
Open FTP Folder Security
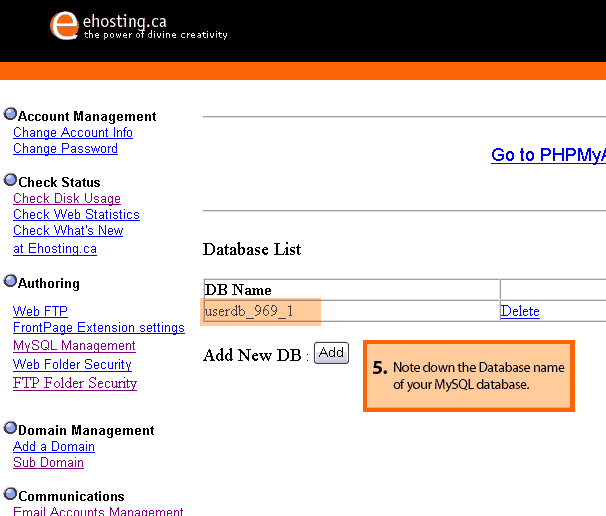75,383
